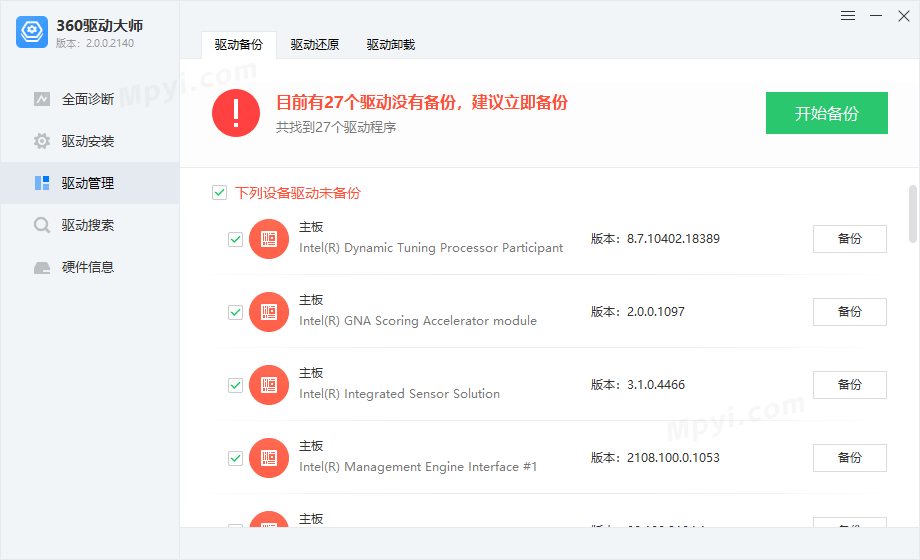920x560 pixels.
Task: Click the 驱动安装 gear icon in sidebar
Action: point(42,141)
